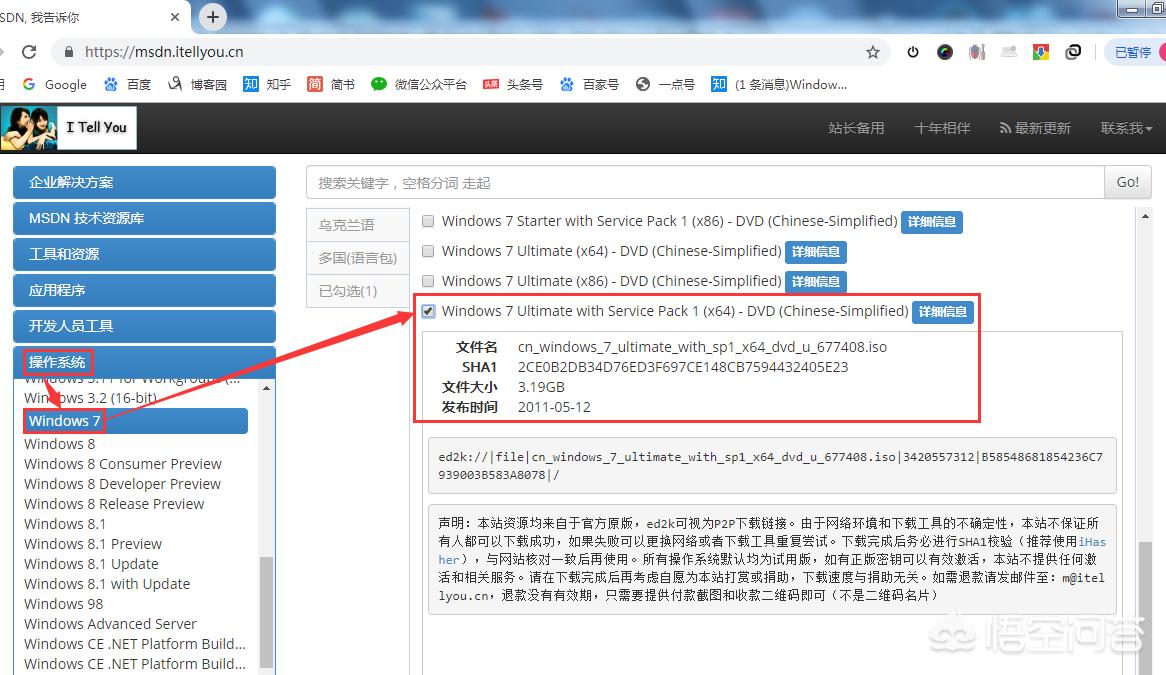This screenshot has width=1166, height=675.
Task: Check Windows 7 Starter SP1 (x86) checkbox
Action: click(x=428, y=221)
